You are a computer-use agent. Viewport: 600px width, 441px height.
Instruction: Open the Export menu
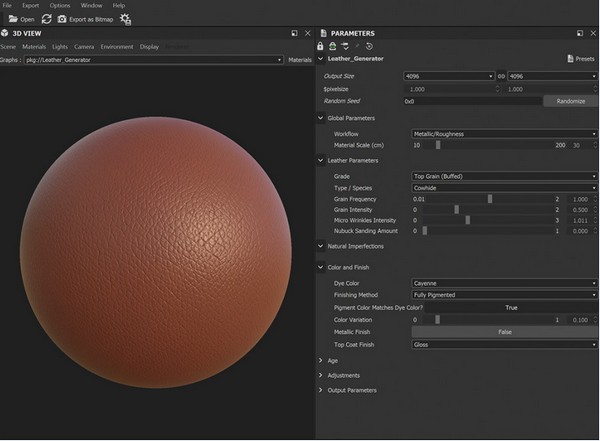point(31,6)
